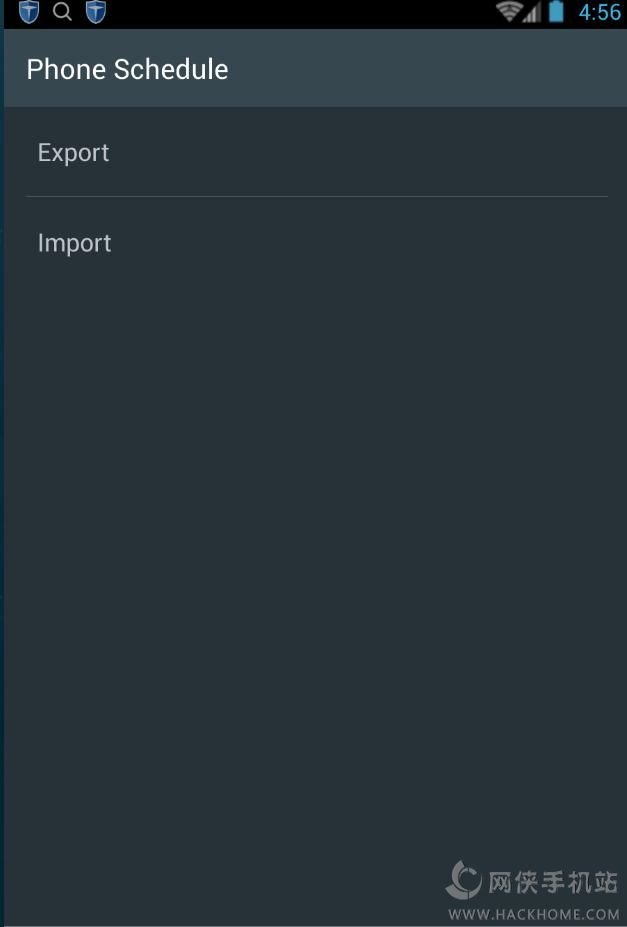Tap empty status bar space between shield and Wi-Fi

(300, 13)
